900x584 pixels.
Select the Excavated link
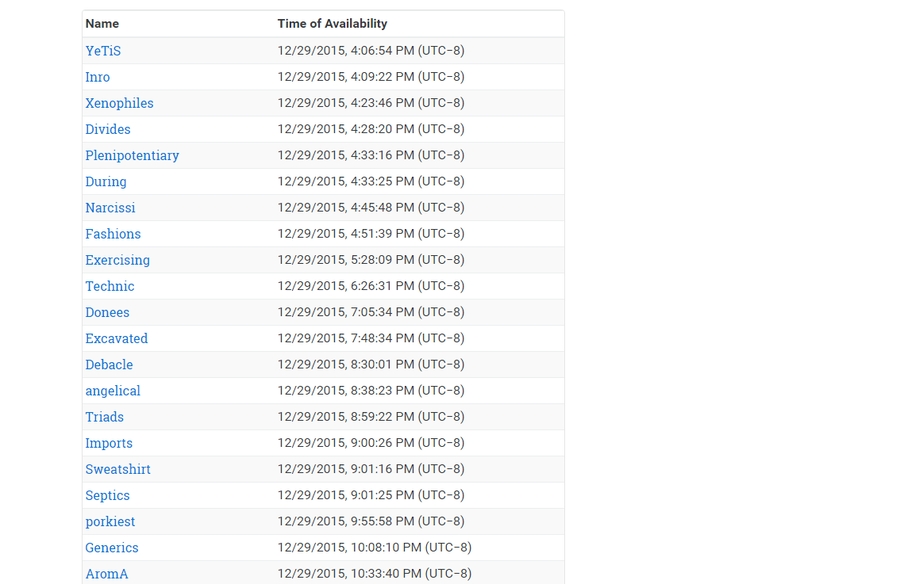[x=116, y=338]
